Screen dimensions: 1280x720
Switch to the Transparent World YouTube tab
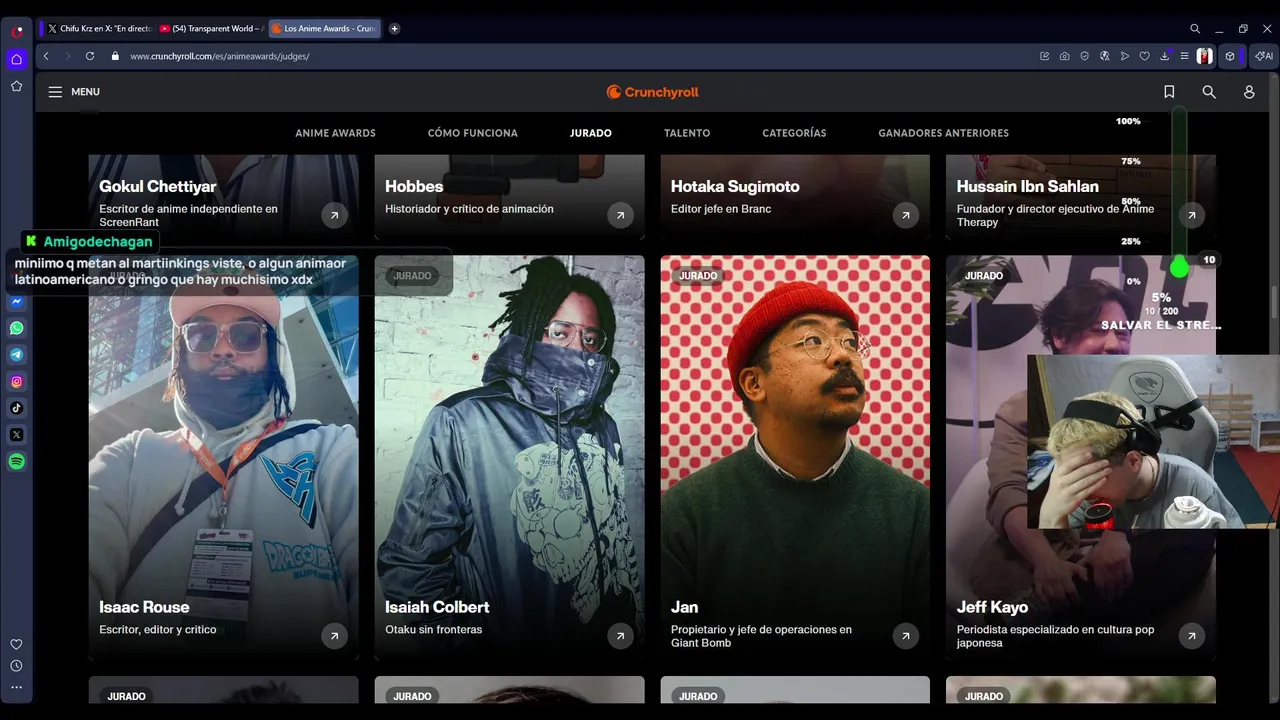click(x=211, y=29)
